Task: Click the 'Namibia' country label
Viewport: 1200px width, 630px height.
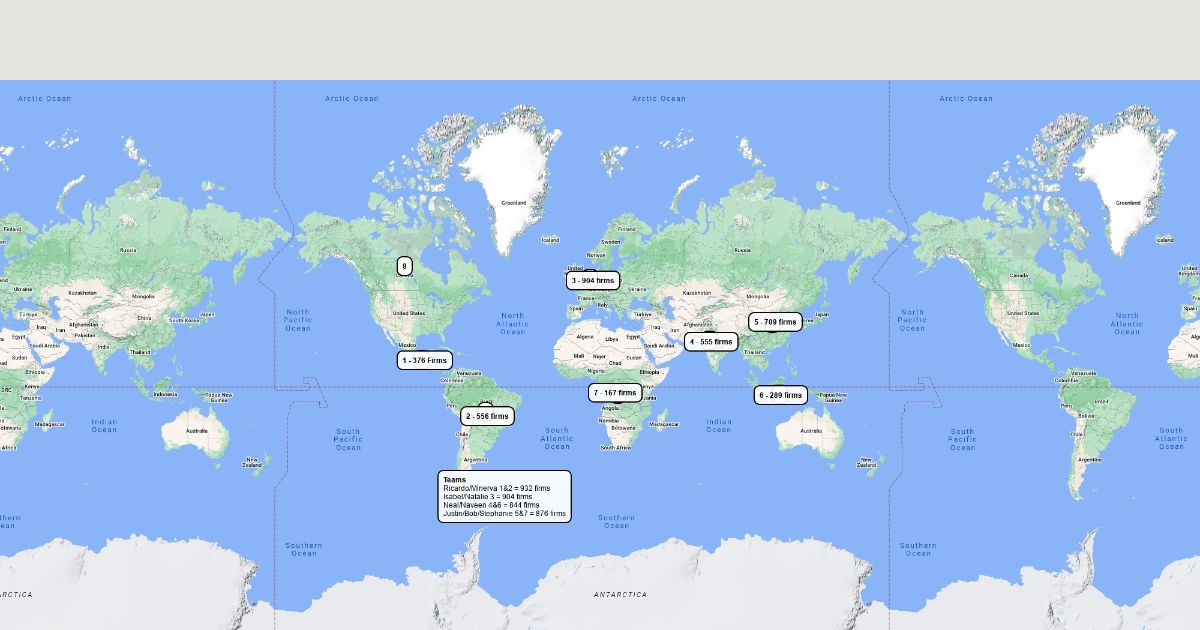Action: point(608,421)
